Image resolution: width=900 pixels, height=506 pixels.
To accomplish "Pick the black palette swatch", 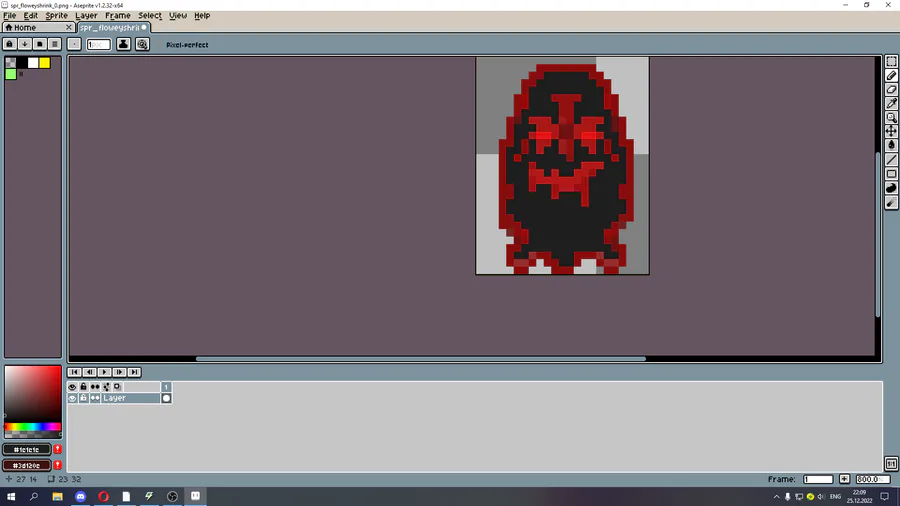I will click(22, 63).
